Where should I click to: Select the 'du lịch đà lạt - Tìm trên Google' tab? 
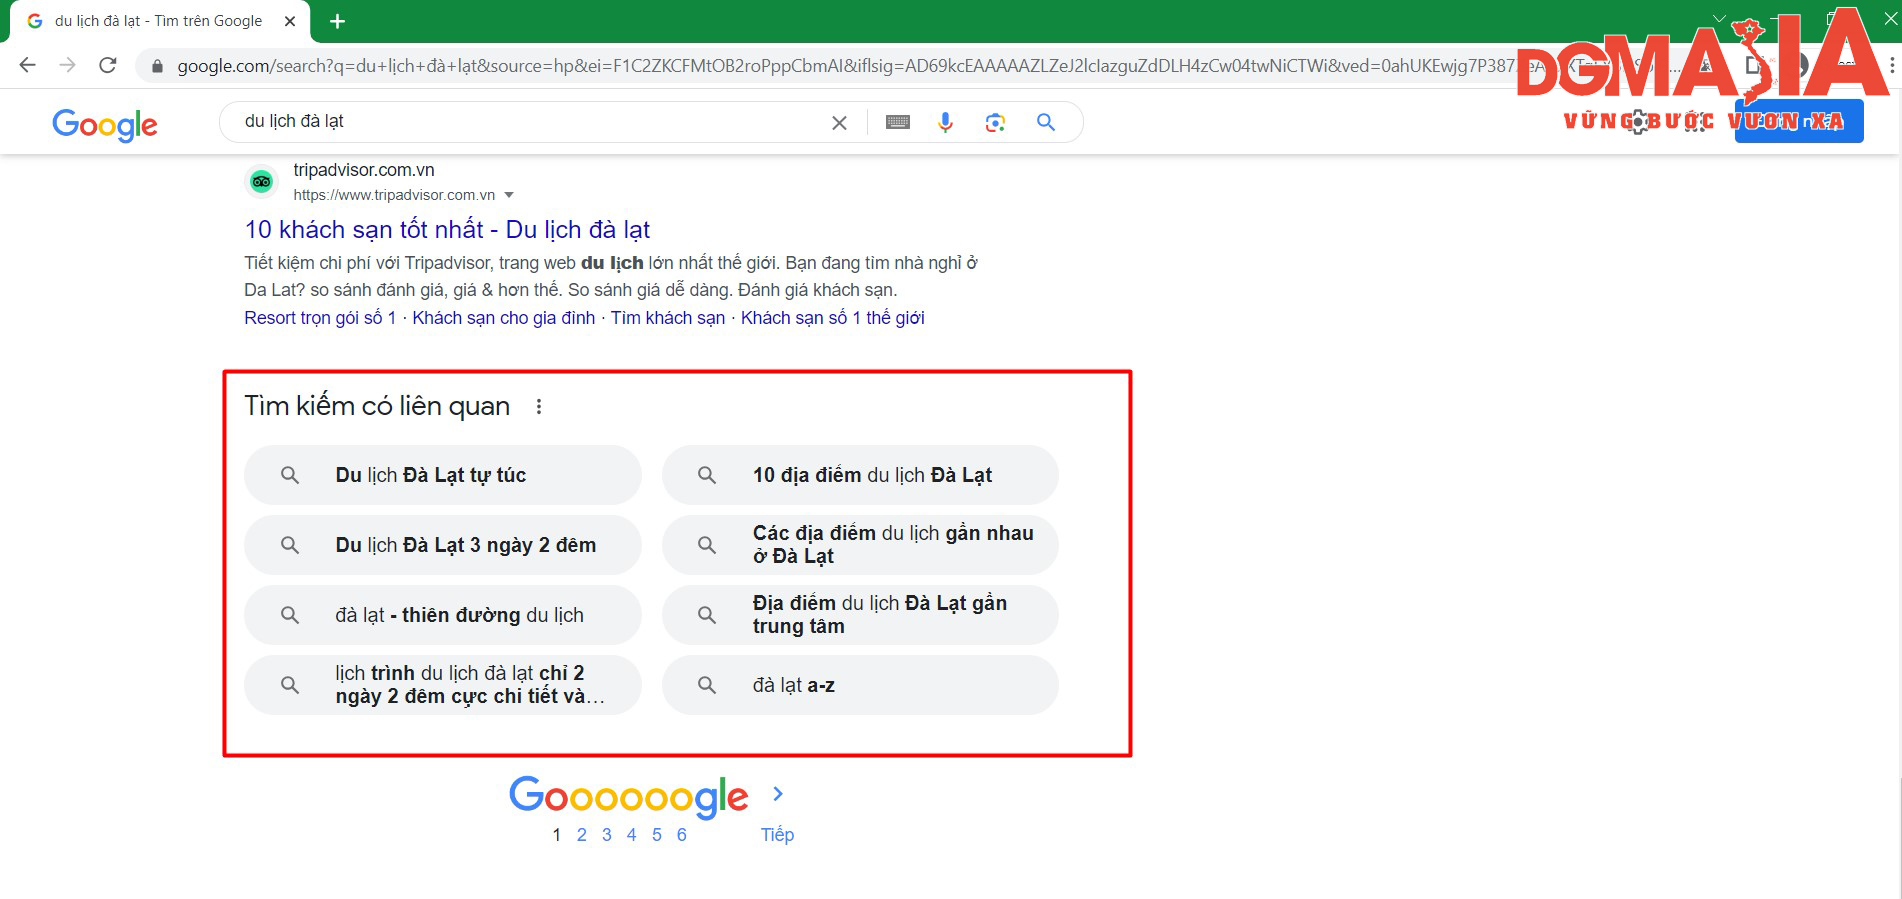tap(160, 21)
